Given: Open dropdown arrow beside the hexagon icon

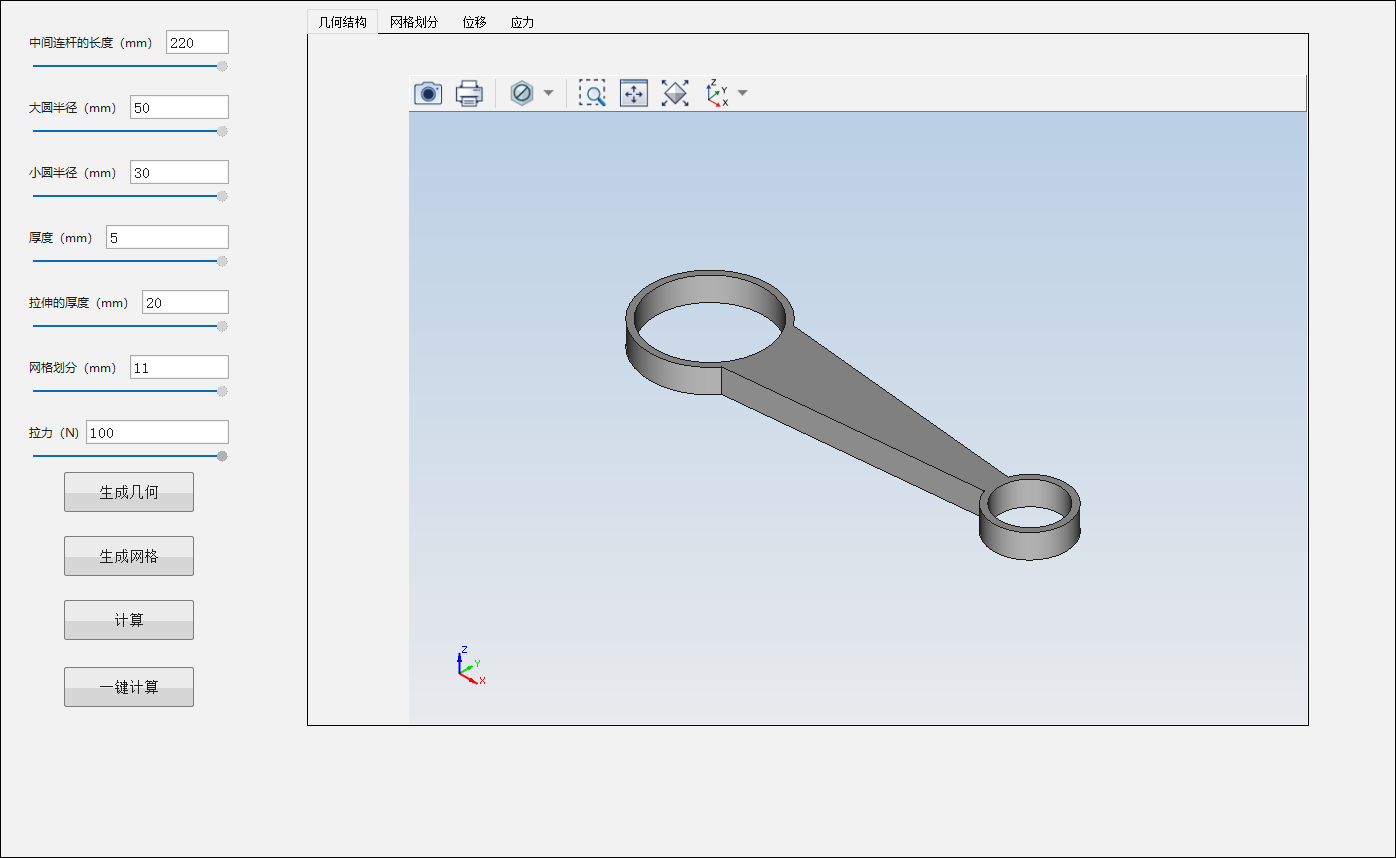Looking at the screenshot, I should [548, 93].
